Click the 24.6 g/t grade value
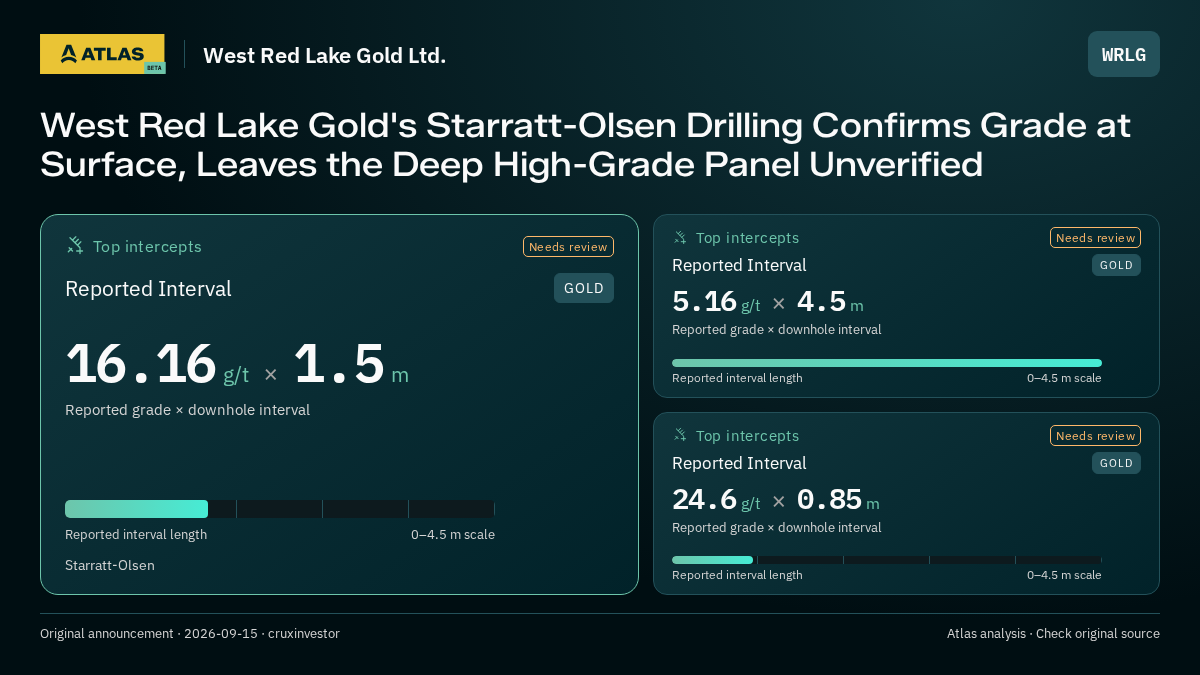The width and height of the screenshot is (1200, 675). pyautogui.click(x=716, y=500)
